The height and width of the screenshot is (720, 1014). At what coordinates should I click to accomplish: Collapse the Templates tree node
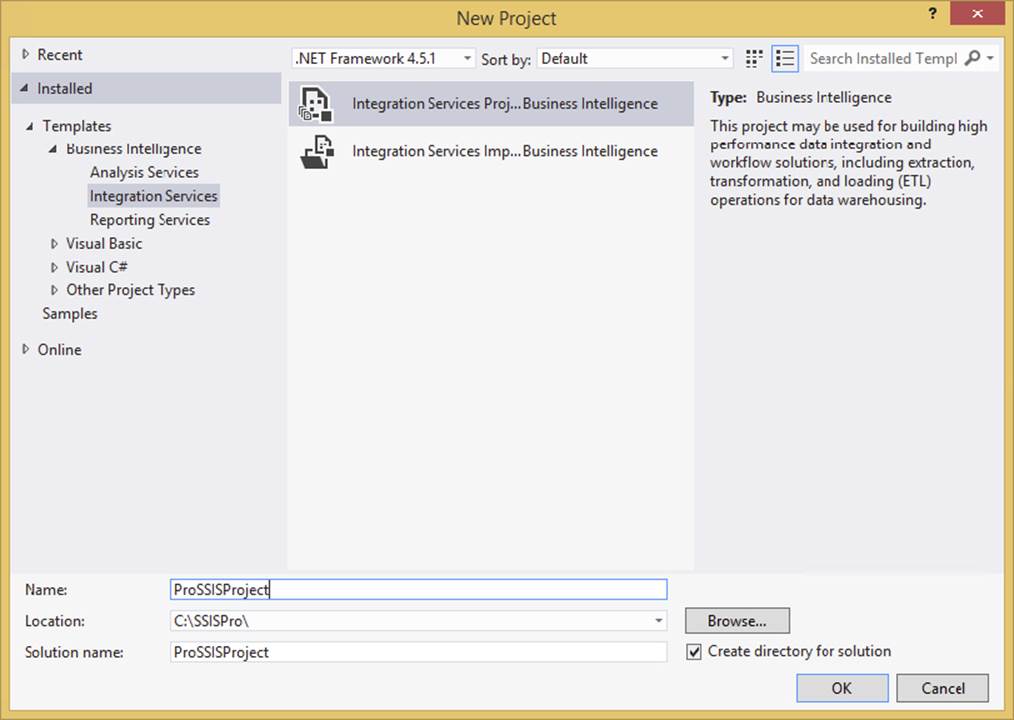point(29,126)
